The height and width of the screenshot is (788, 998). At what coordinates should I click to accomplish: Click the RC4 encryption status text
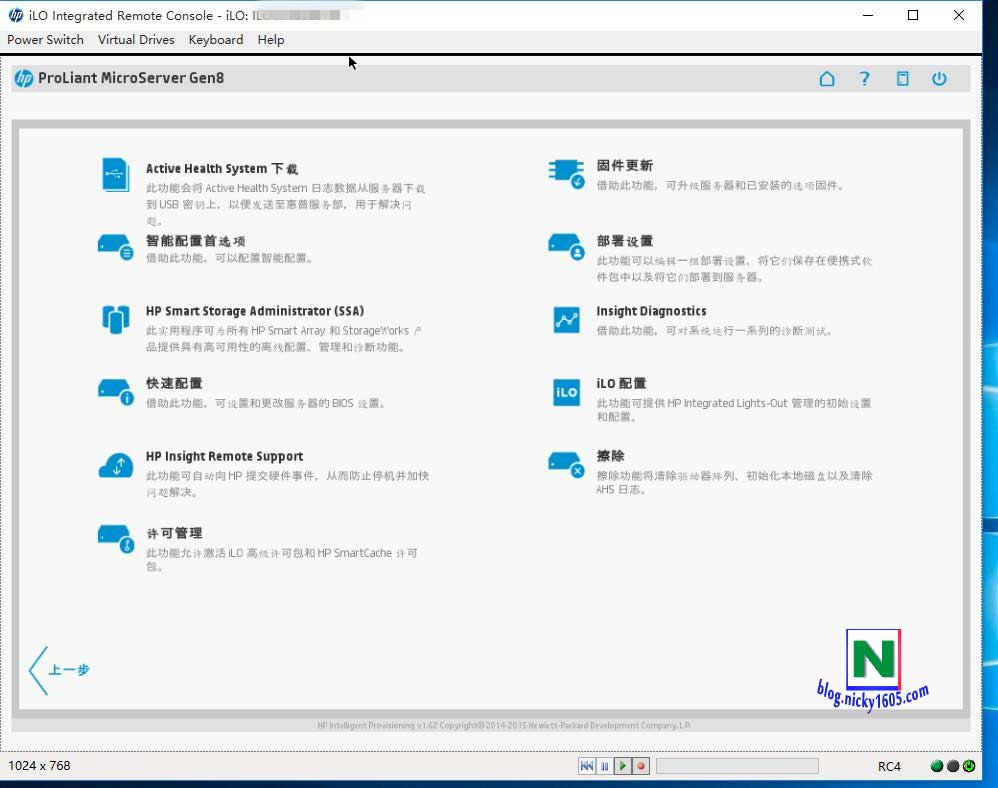tap(889, 766)
